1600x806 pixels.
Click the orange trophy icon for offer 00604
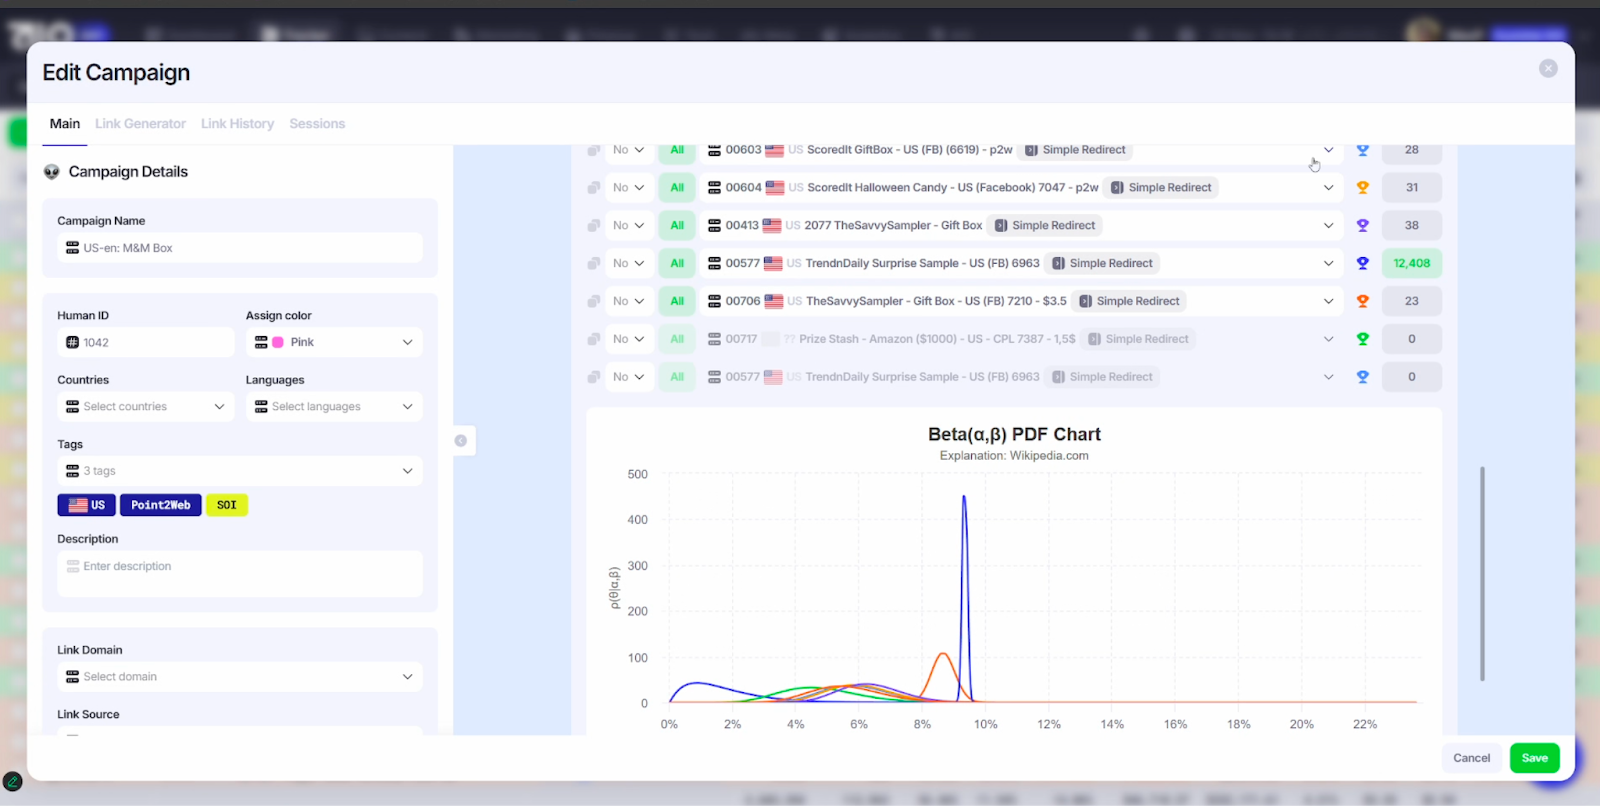(x=1362, y=188)
